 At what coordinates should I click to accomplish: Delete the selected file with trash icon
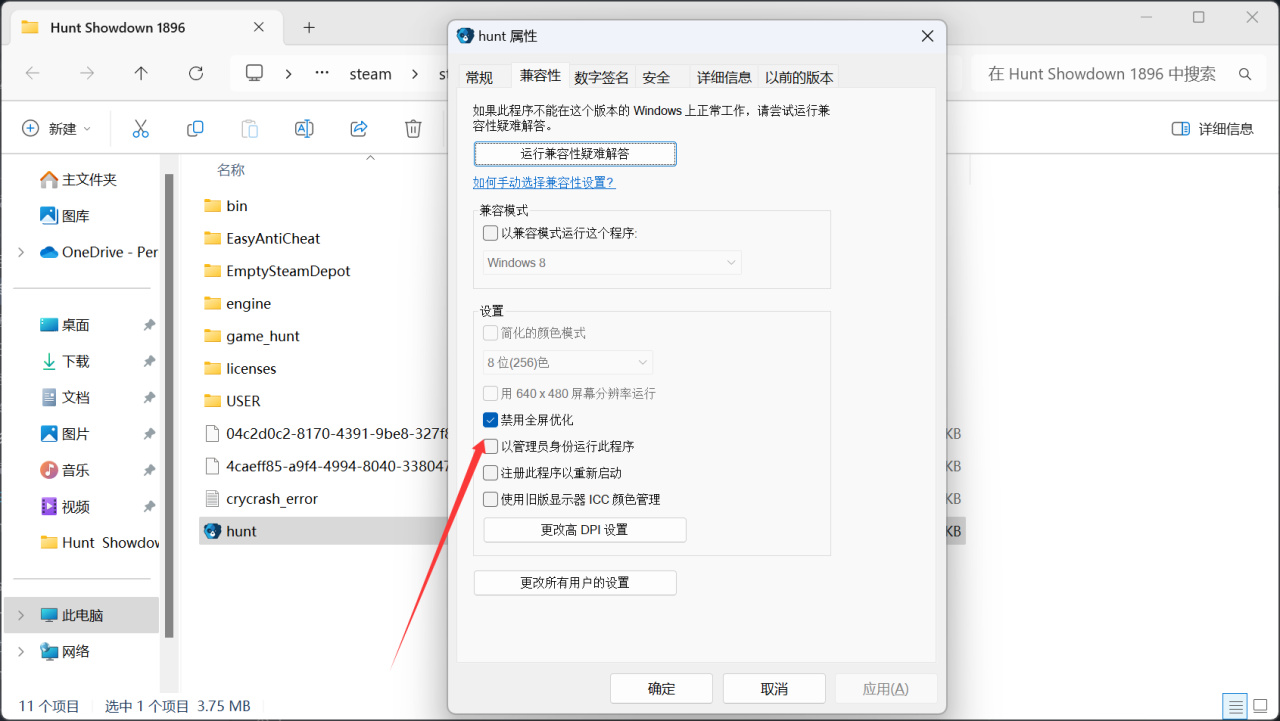point(413,128)
